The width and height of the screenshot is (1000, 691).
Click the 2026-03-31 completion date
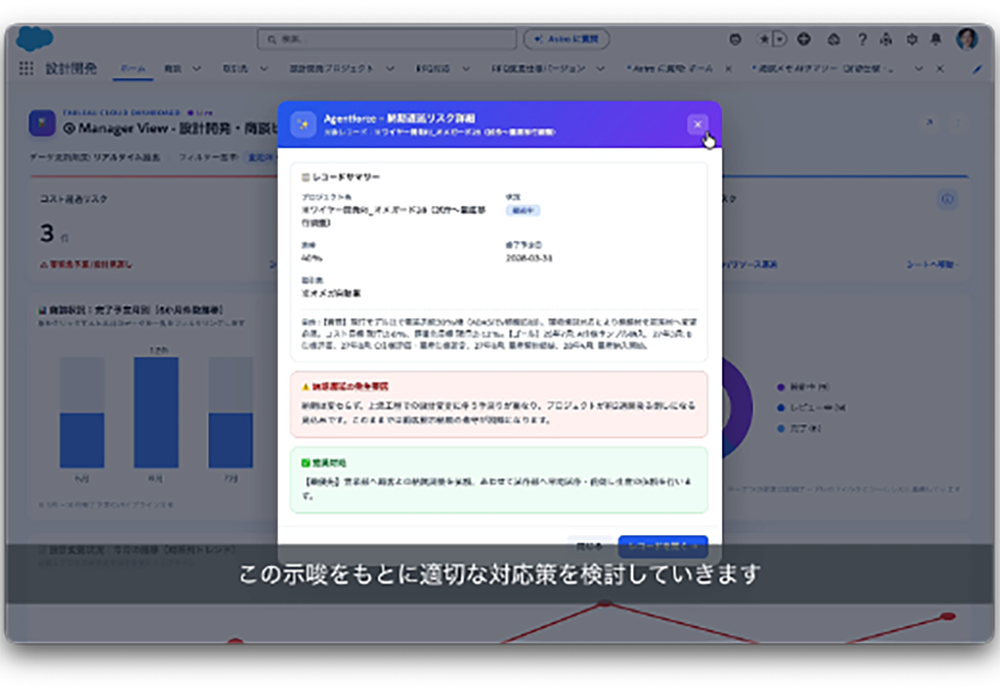529,258
